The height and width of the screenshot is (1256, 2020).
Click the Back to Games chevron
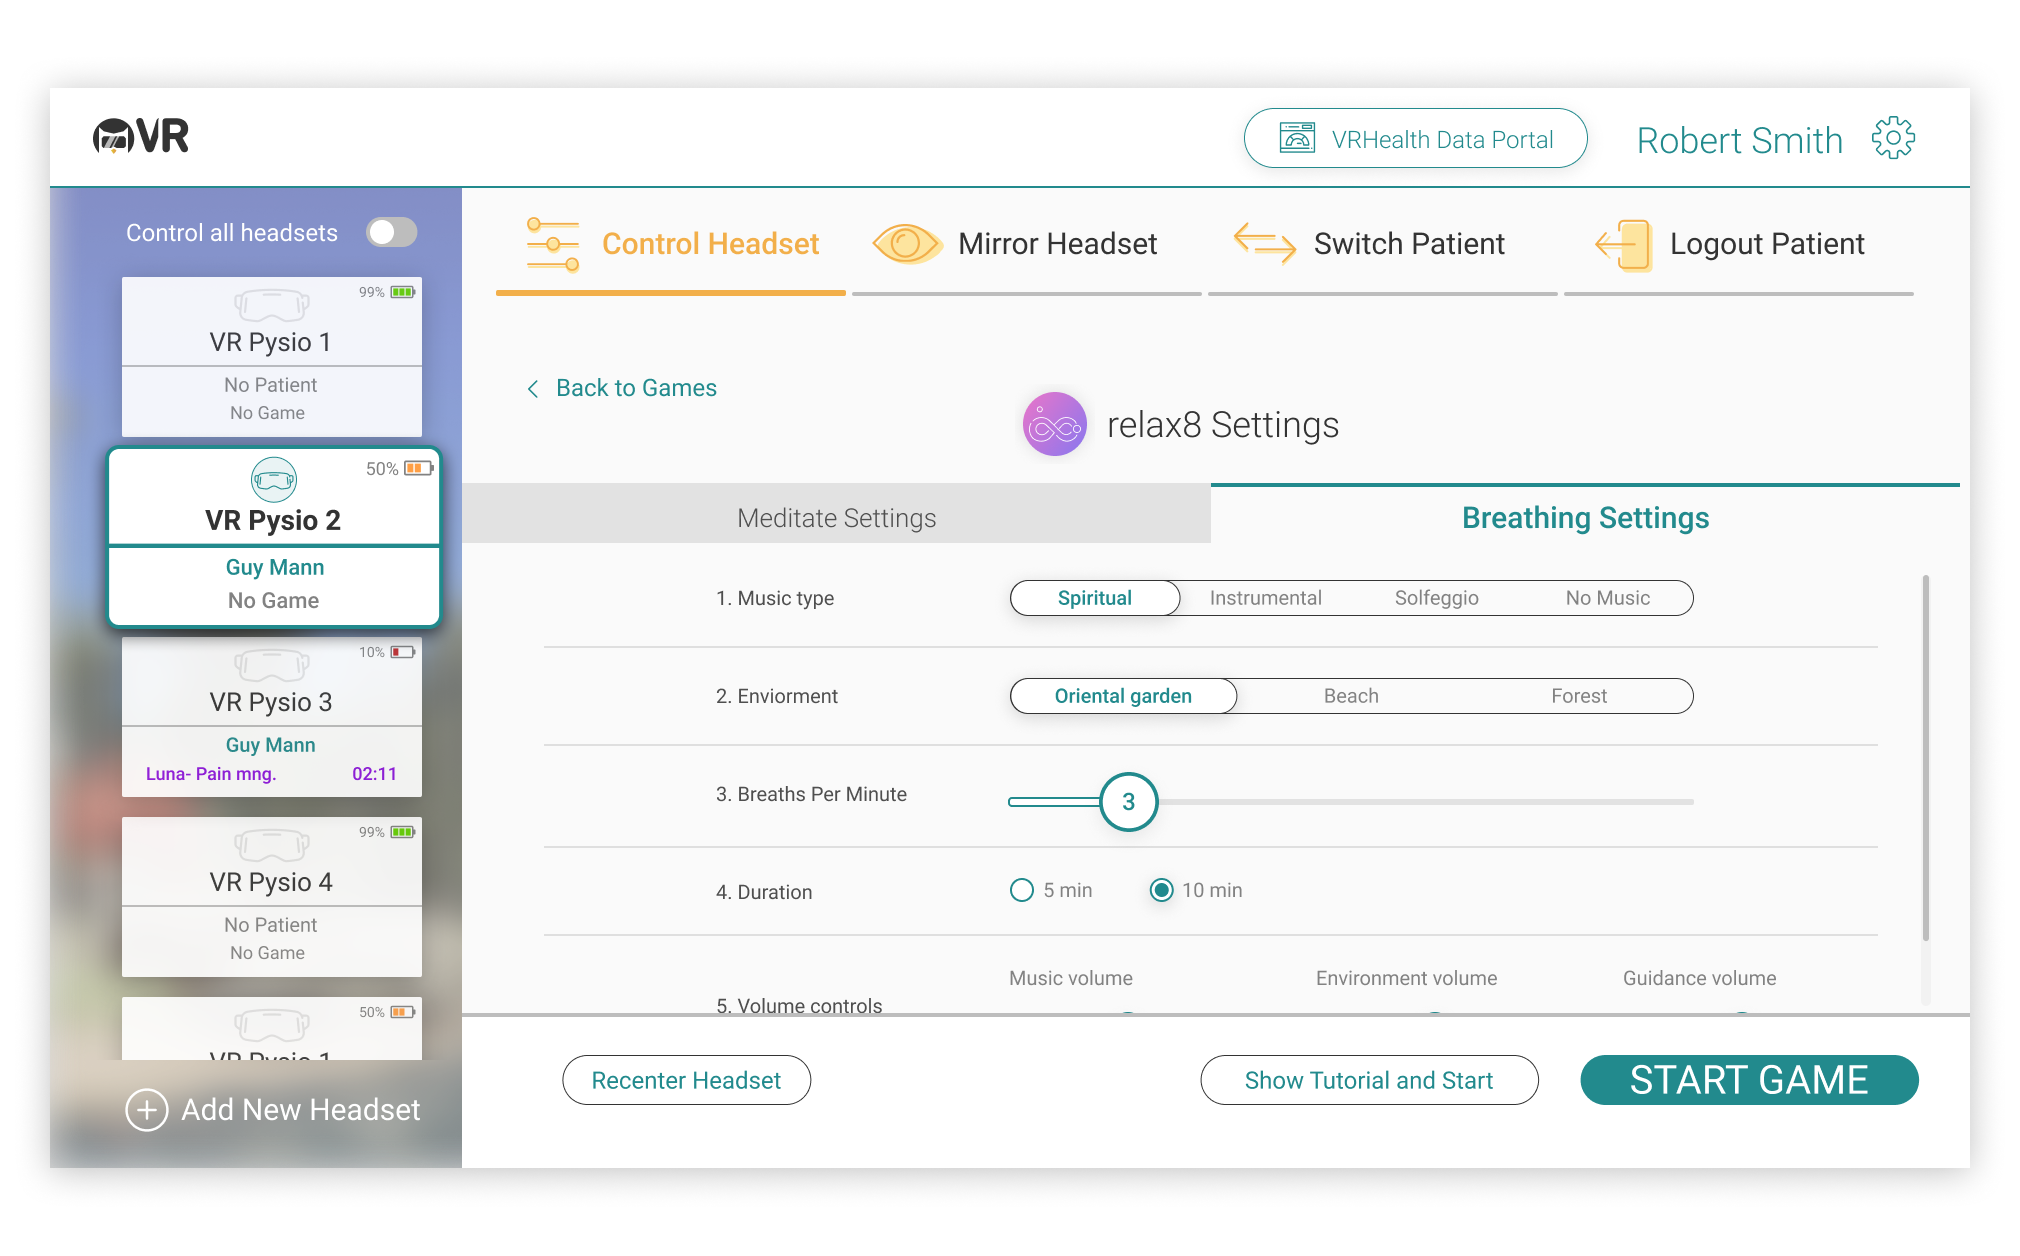pos(533,388)
